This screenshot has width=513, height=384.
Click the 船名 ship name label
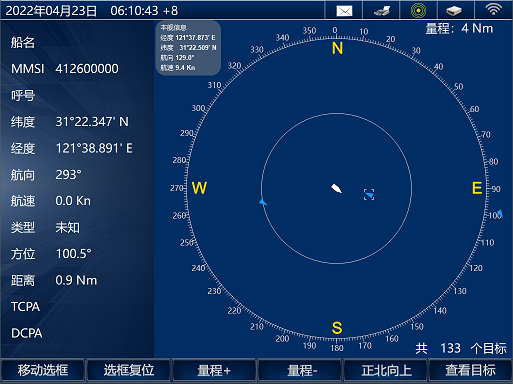[x=23, y=43]
